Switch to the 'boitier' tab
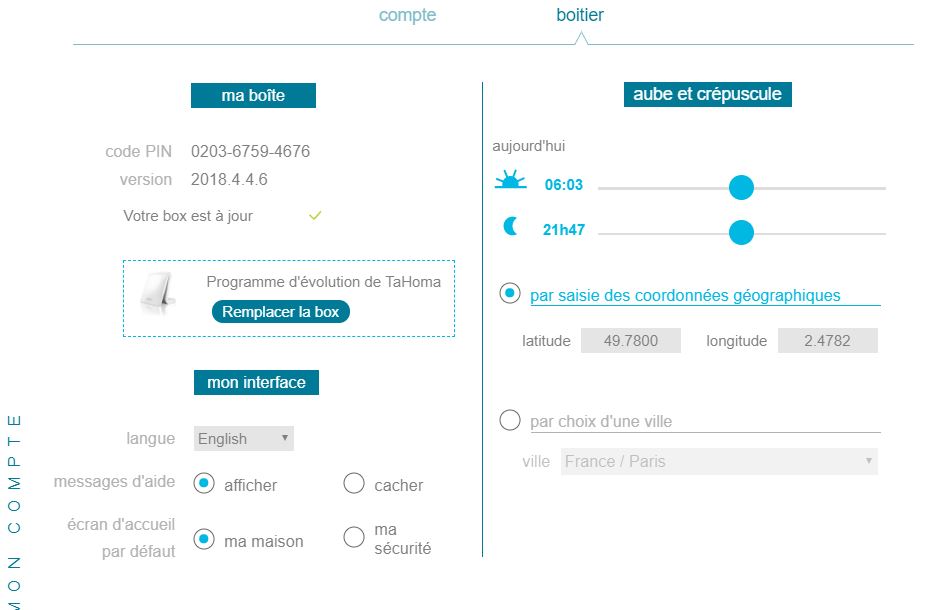Screen dimensions: 925x610 pos(580,15)
